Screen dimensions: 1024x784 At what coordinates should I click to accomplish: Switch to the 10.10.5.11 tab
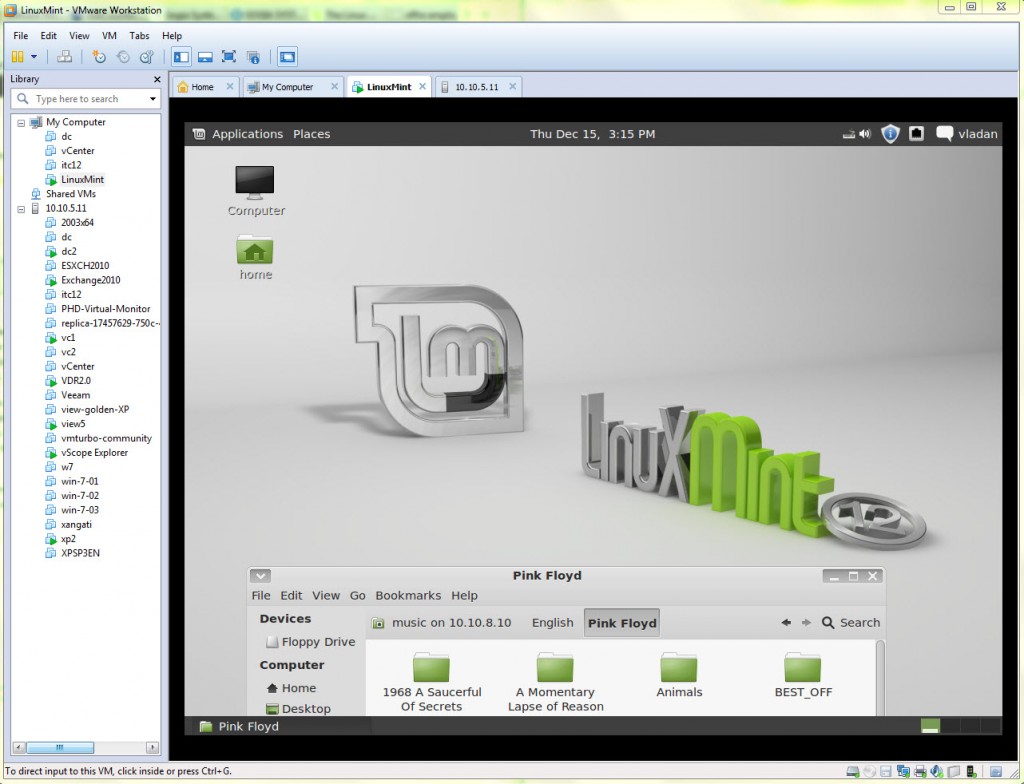click(476, 87)
